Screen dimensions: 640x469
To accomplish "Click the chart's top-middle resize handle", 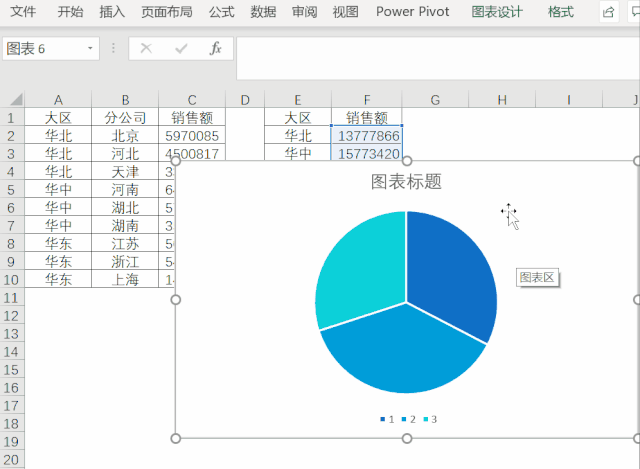I will coord(407,161).
